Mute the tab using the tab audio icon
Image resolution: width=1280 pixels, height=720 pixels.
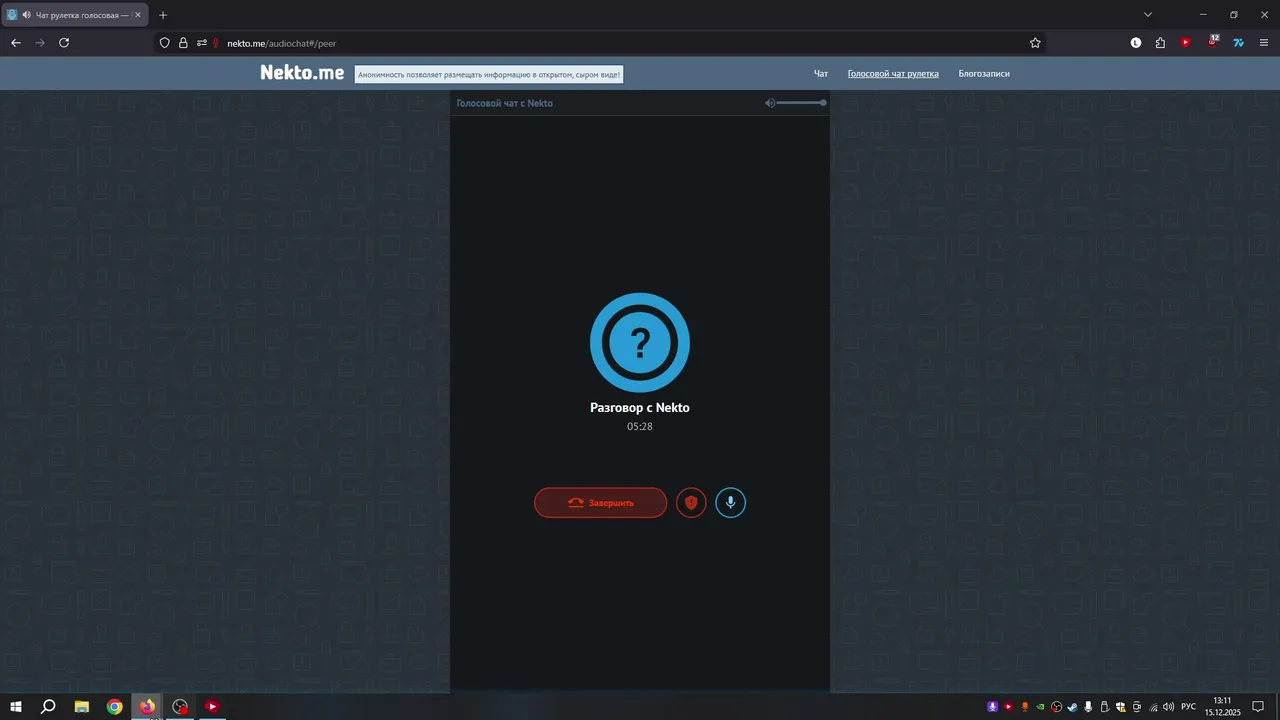click(26, 15)
